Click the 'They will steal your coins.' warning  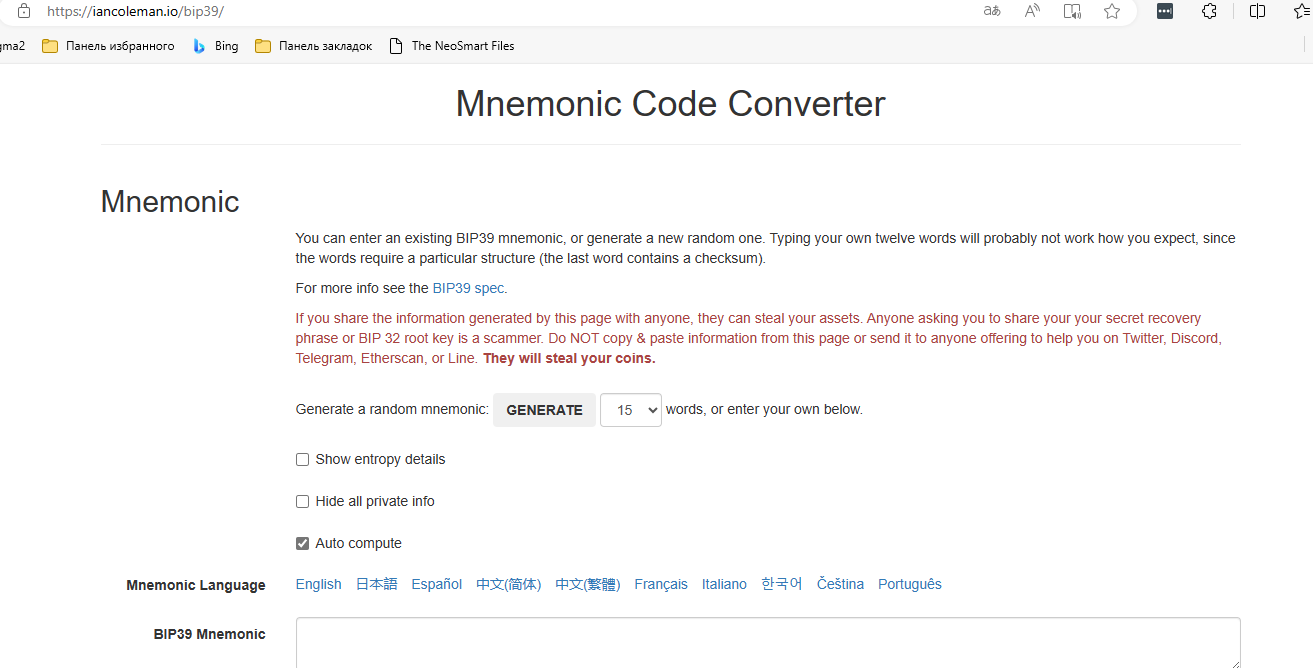pyautogui.click(x=569, y=358)
